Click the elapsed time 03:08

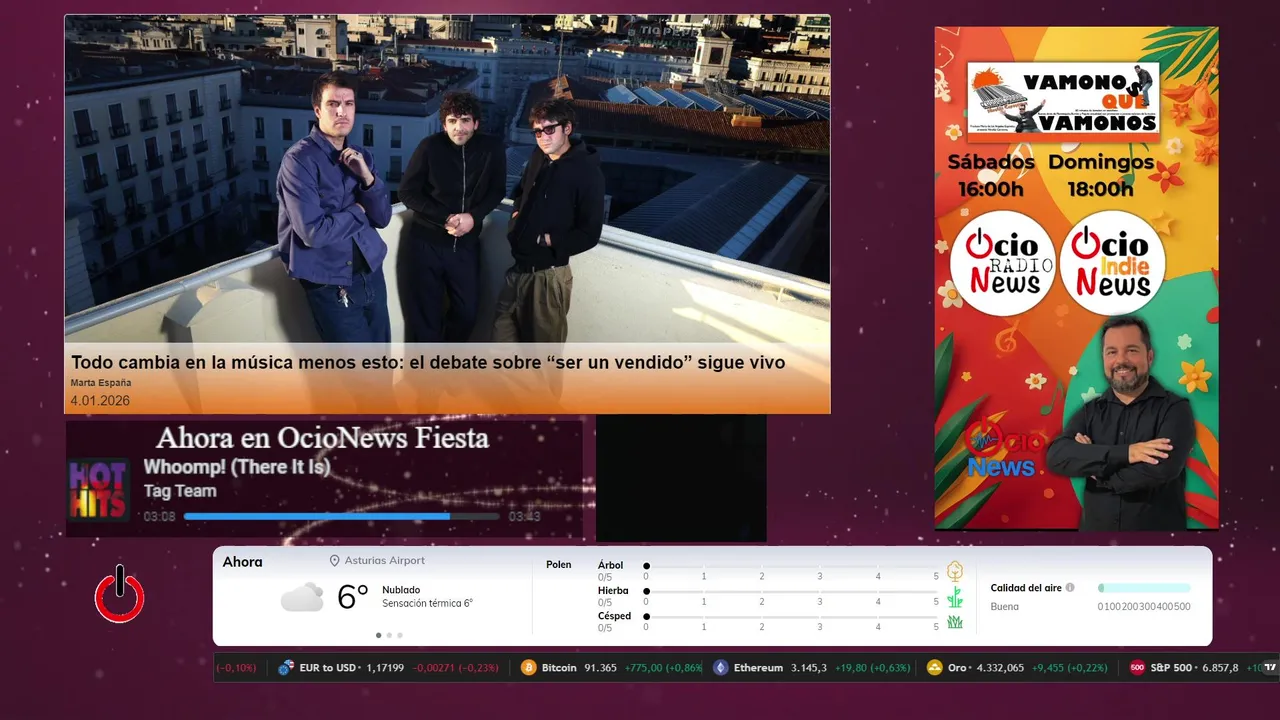[159, 517]
